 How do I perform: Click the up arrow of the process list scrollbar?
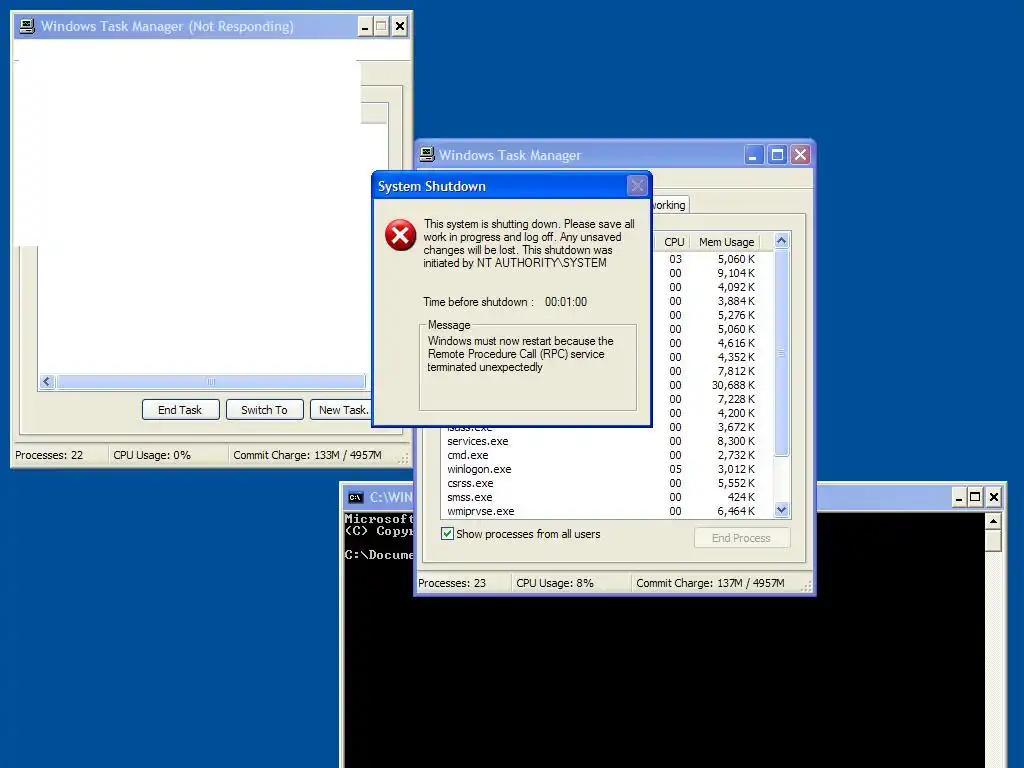click(782, 241)
